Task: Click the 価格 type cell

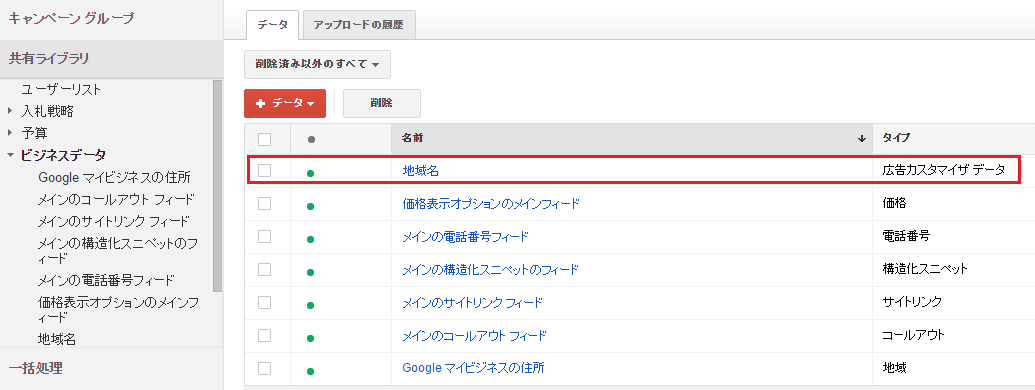Action: point(894,203)
